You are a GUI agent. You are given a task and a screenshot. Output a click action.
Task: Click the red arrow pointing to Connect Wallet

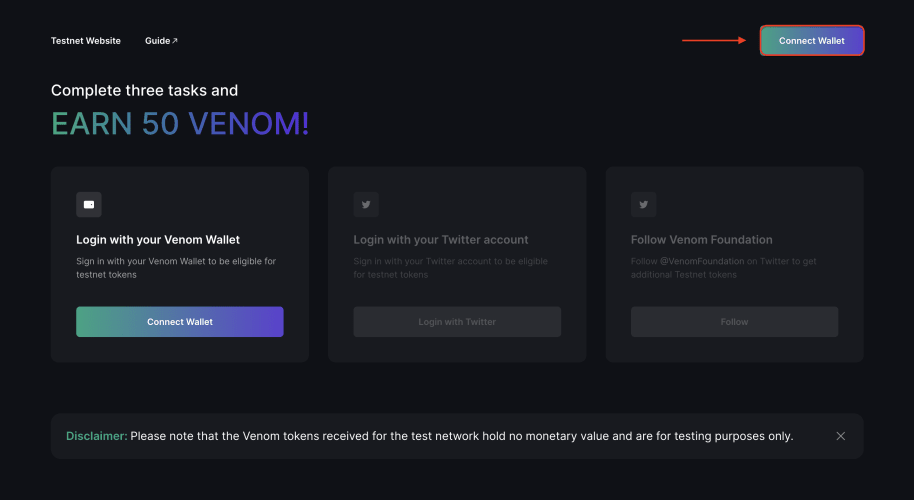pyautogui.click(x=714, y=40)
